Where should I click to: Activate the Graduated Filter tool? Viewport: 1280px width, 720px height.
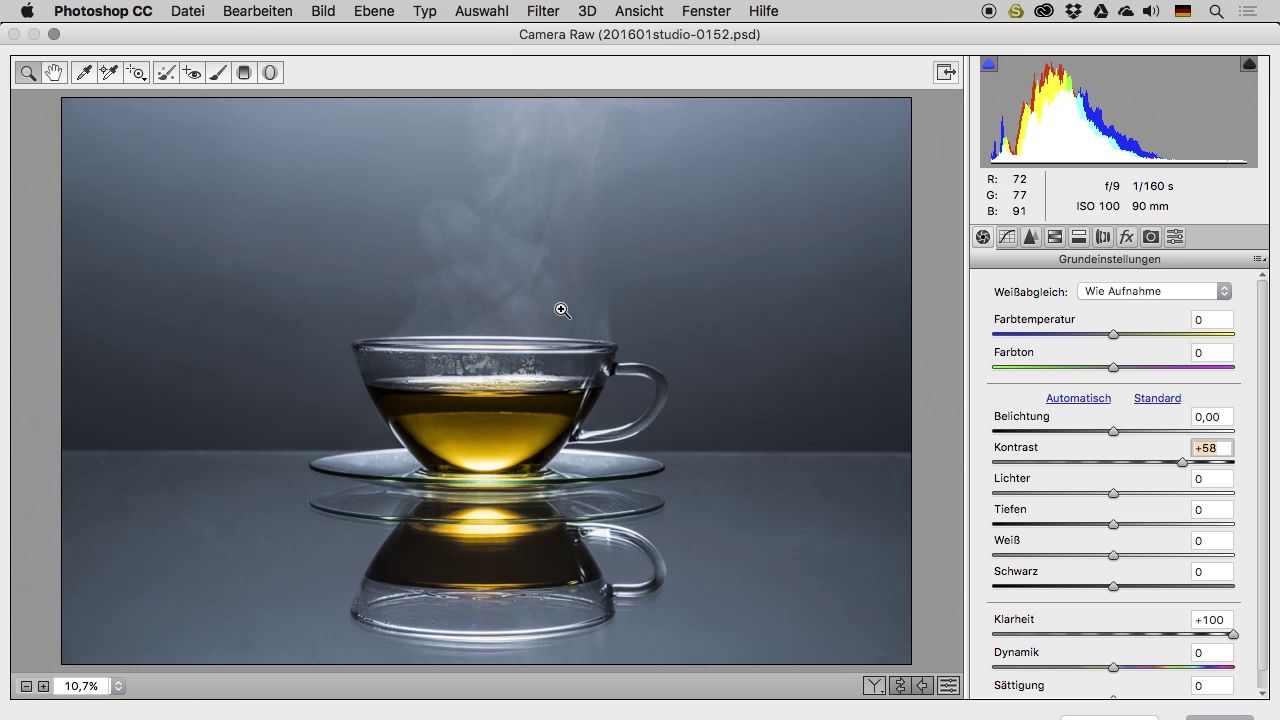point(244,73)
